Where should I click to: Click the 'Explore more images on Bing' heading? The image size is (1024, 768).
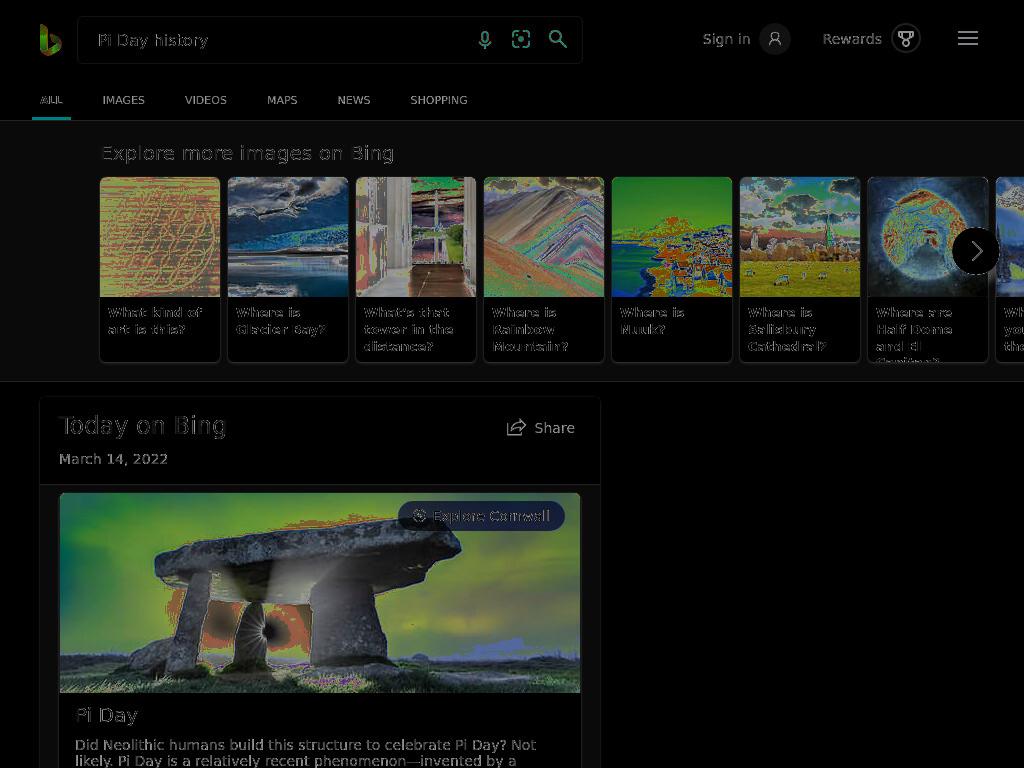coord(248,153)
